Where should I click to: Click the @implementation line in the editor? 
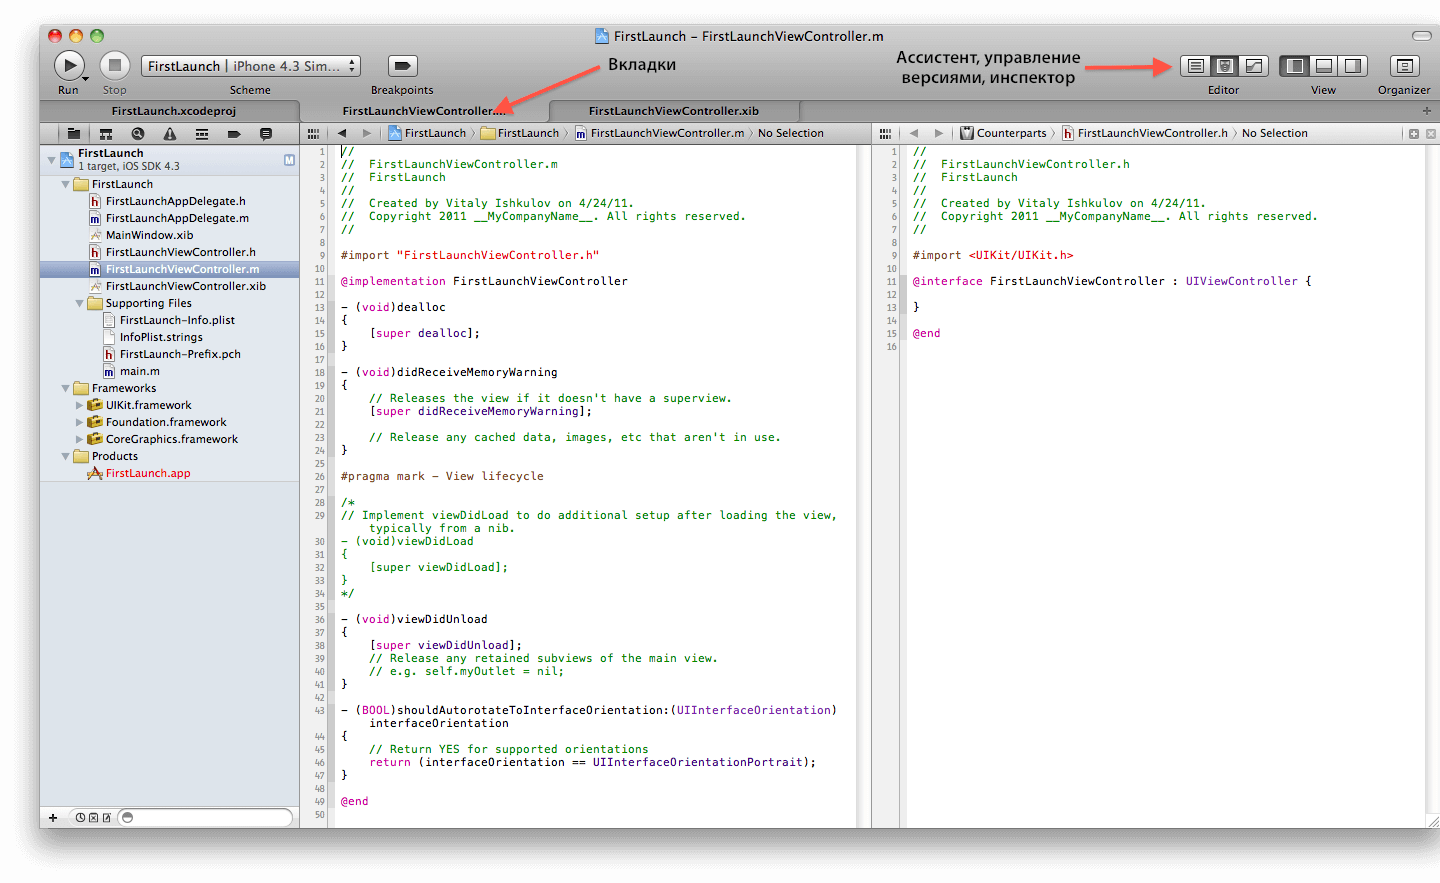point(484,281)
